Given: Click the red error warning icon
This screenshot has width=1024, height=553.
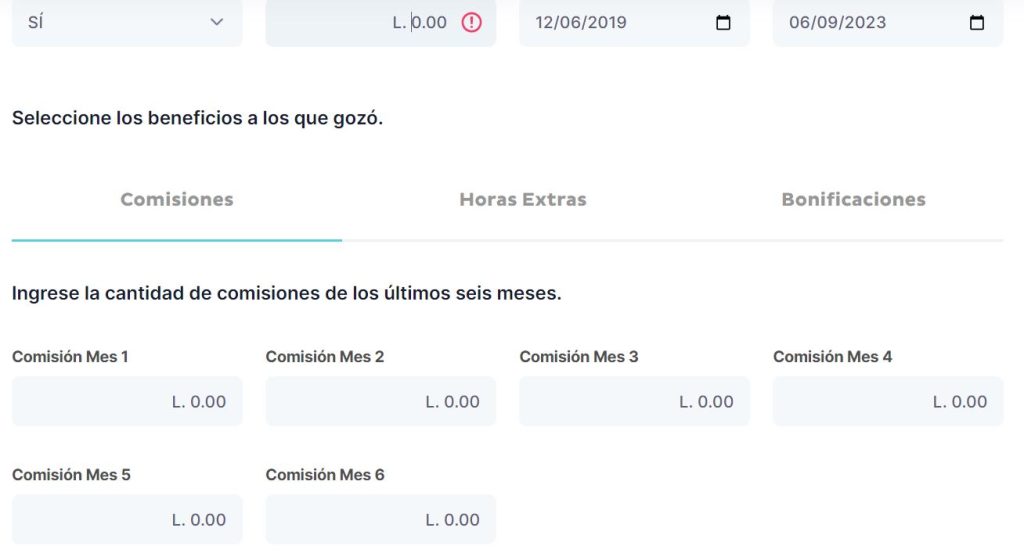Looking at the screenshot, I should [471, 22].
